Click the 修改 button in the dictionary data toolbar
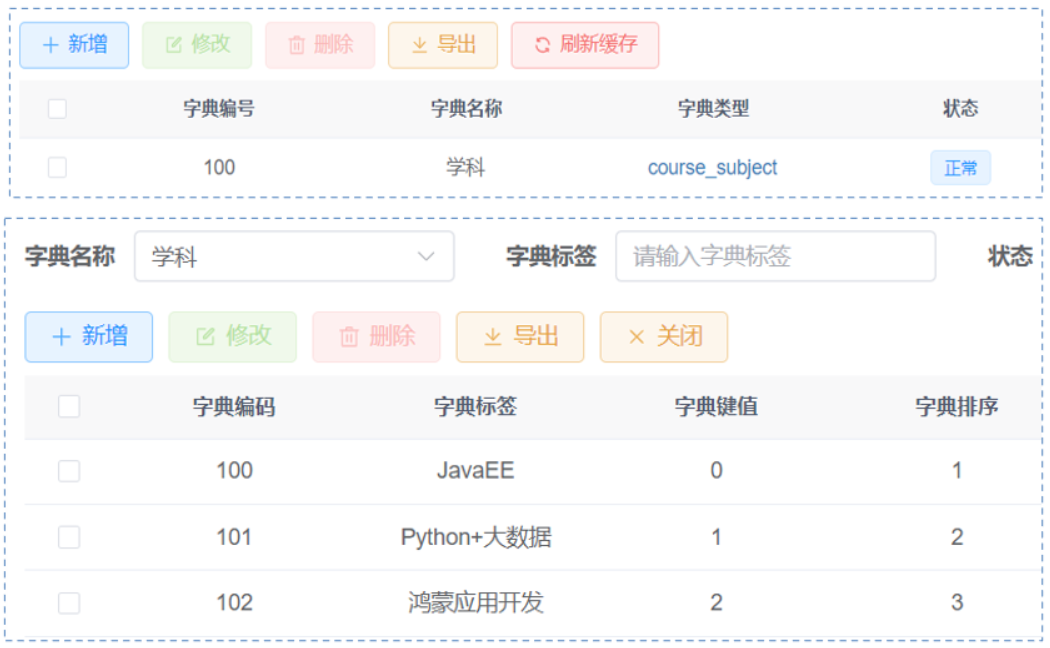The width and height of the screenshot is (1050, 648). pyautogui.click(x=232, y=337)
